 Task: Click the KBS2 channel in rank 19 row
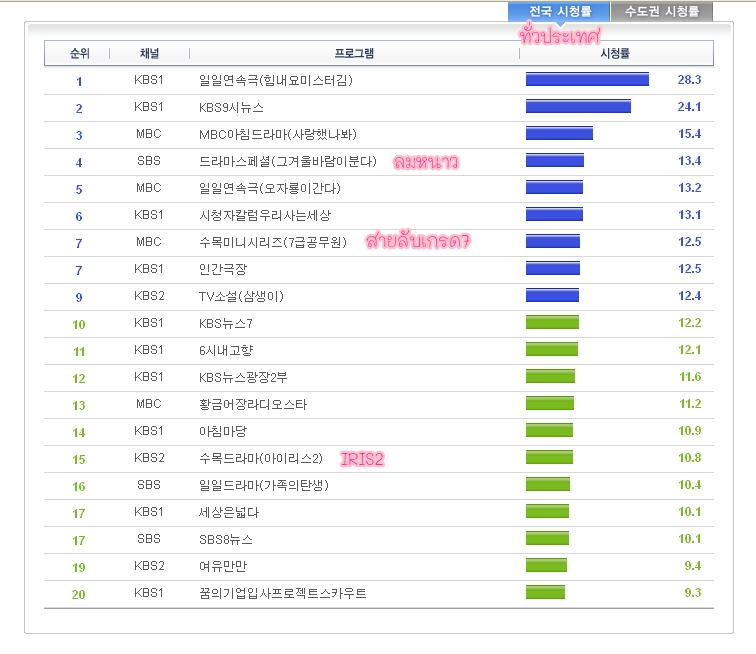point(149,566)
